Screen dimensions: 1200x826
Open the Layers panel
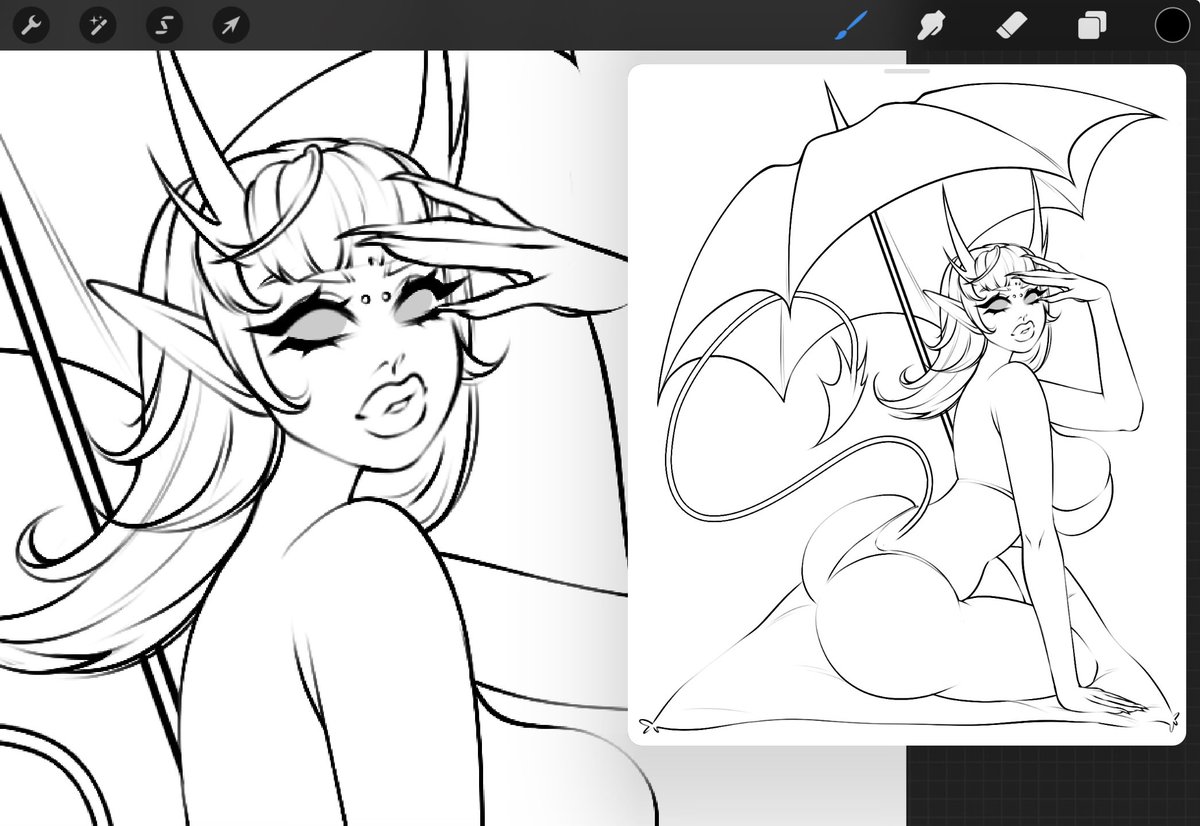(1091, 25)
